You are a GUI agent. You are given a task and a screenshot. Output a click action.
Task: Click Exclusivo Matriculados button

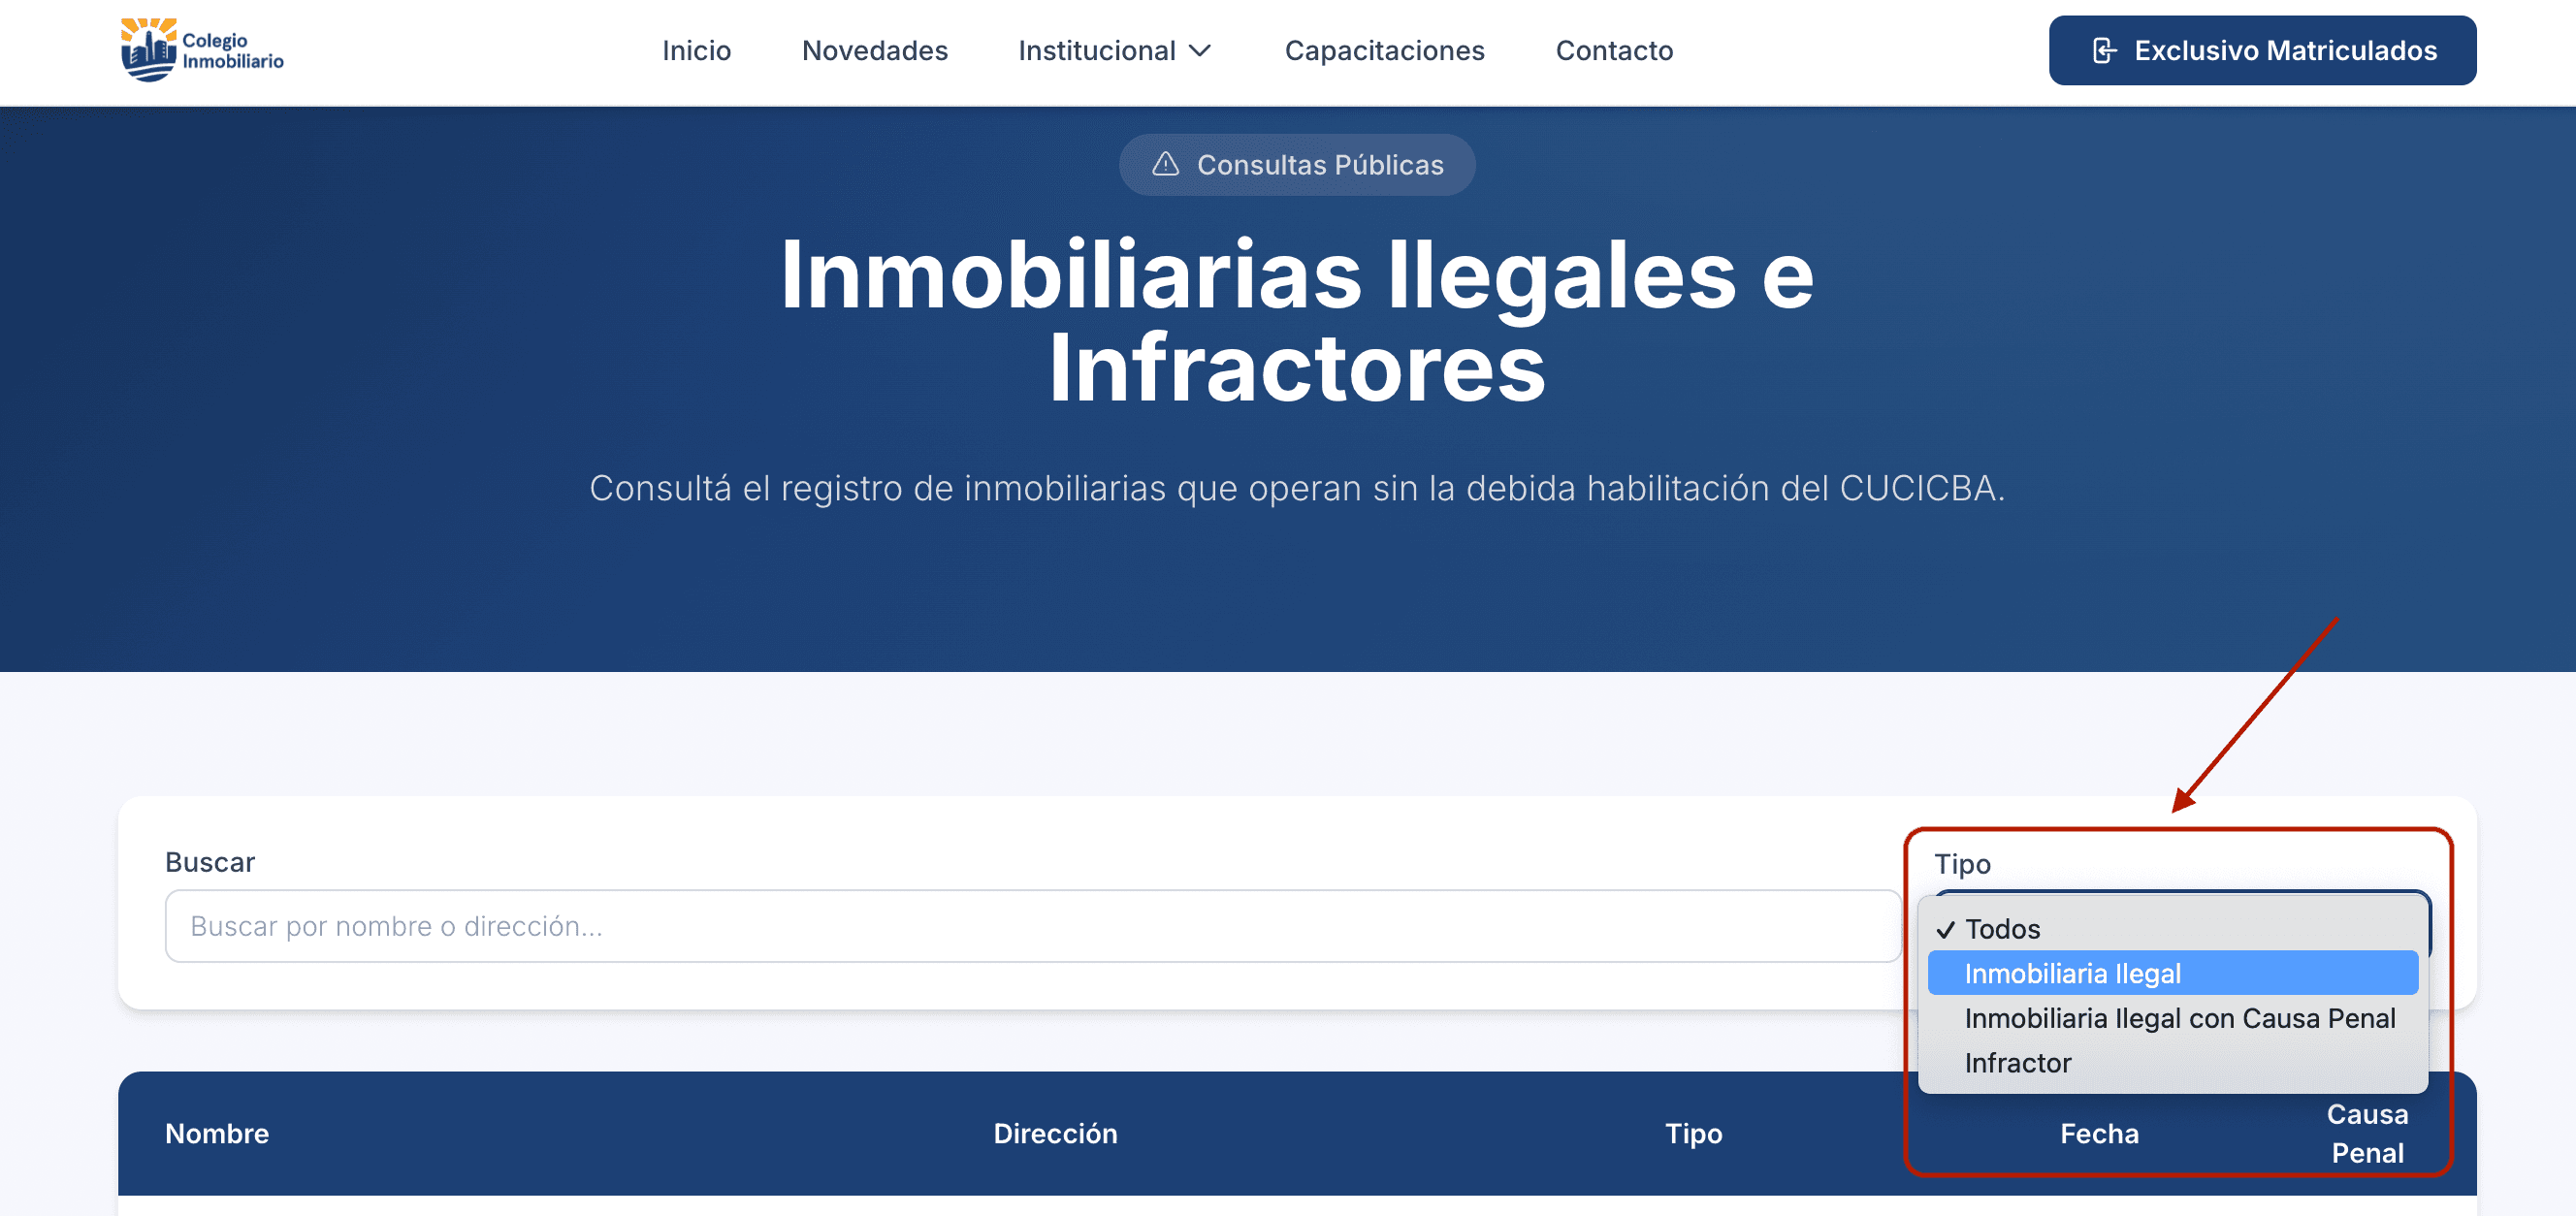coord(2262,50)
